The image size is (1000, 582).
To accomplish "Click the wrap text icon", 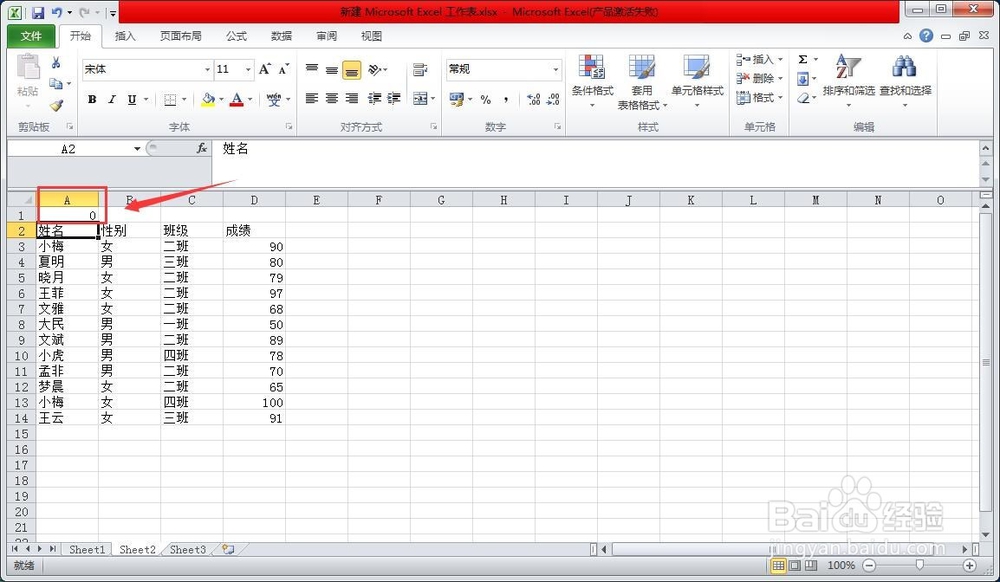I will coord(420,69).
